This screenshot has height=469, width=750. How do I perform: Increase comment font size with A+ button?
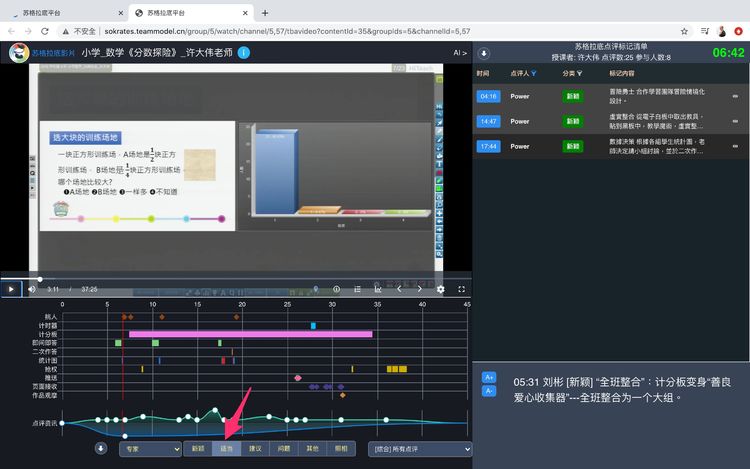point(489,377)
